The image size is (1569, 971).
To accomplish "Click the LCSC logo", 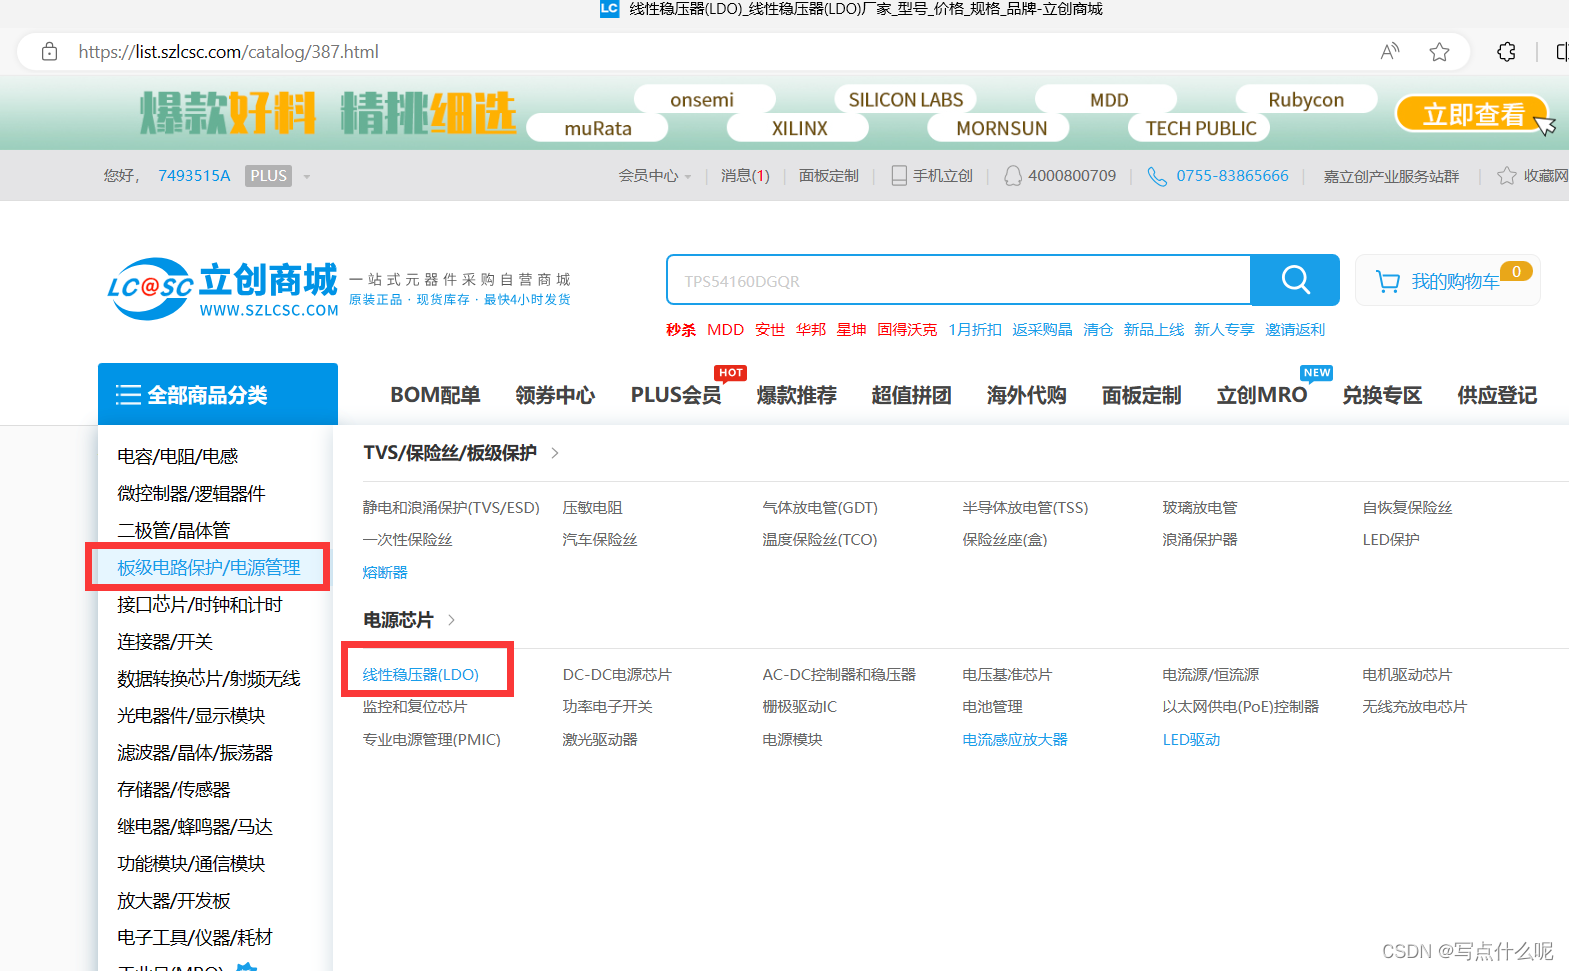I will point(223,289).
